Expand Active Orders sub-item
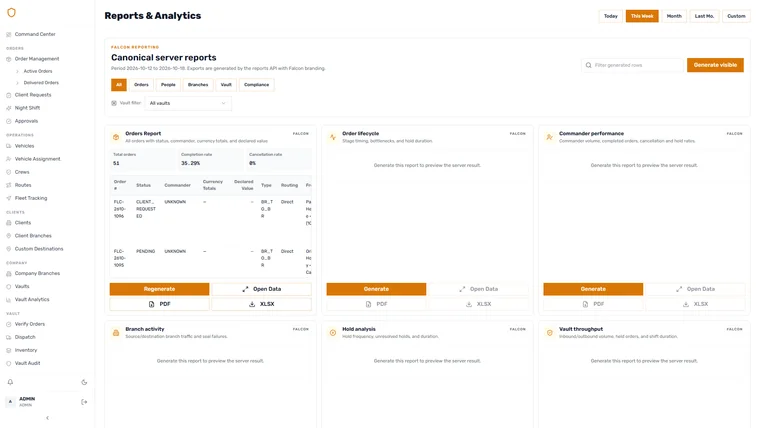The image size is (760, 428). click(x=38, y=71)
